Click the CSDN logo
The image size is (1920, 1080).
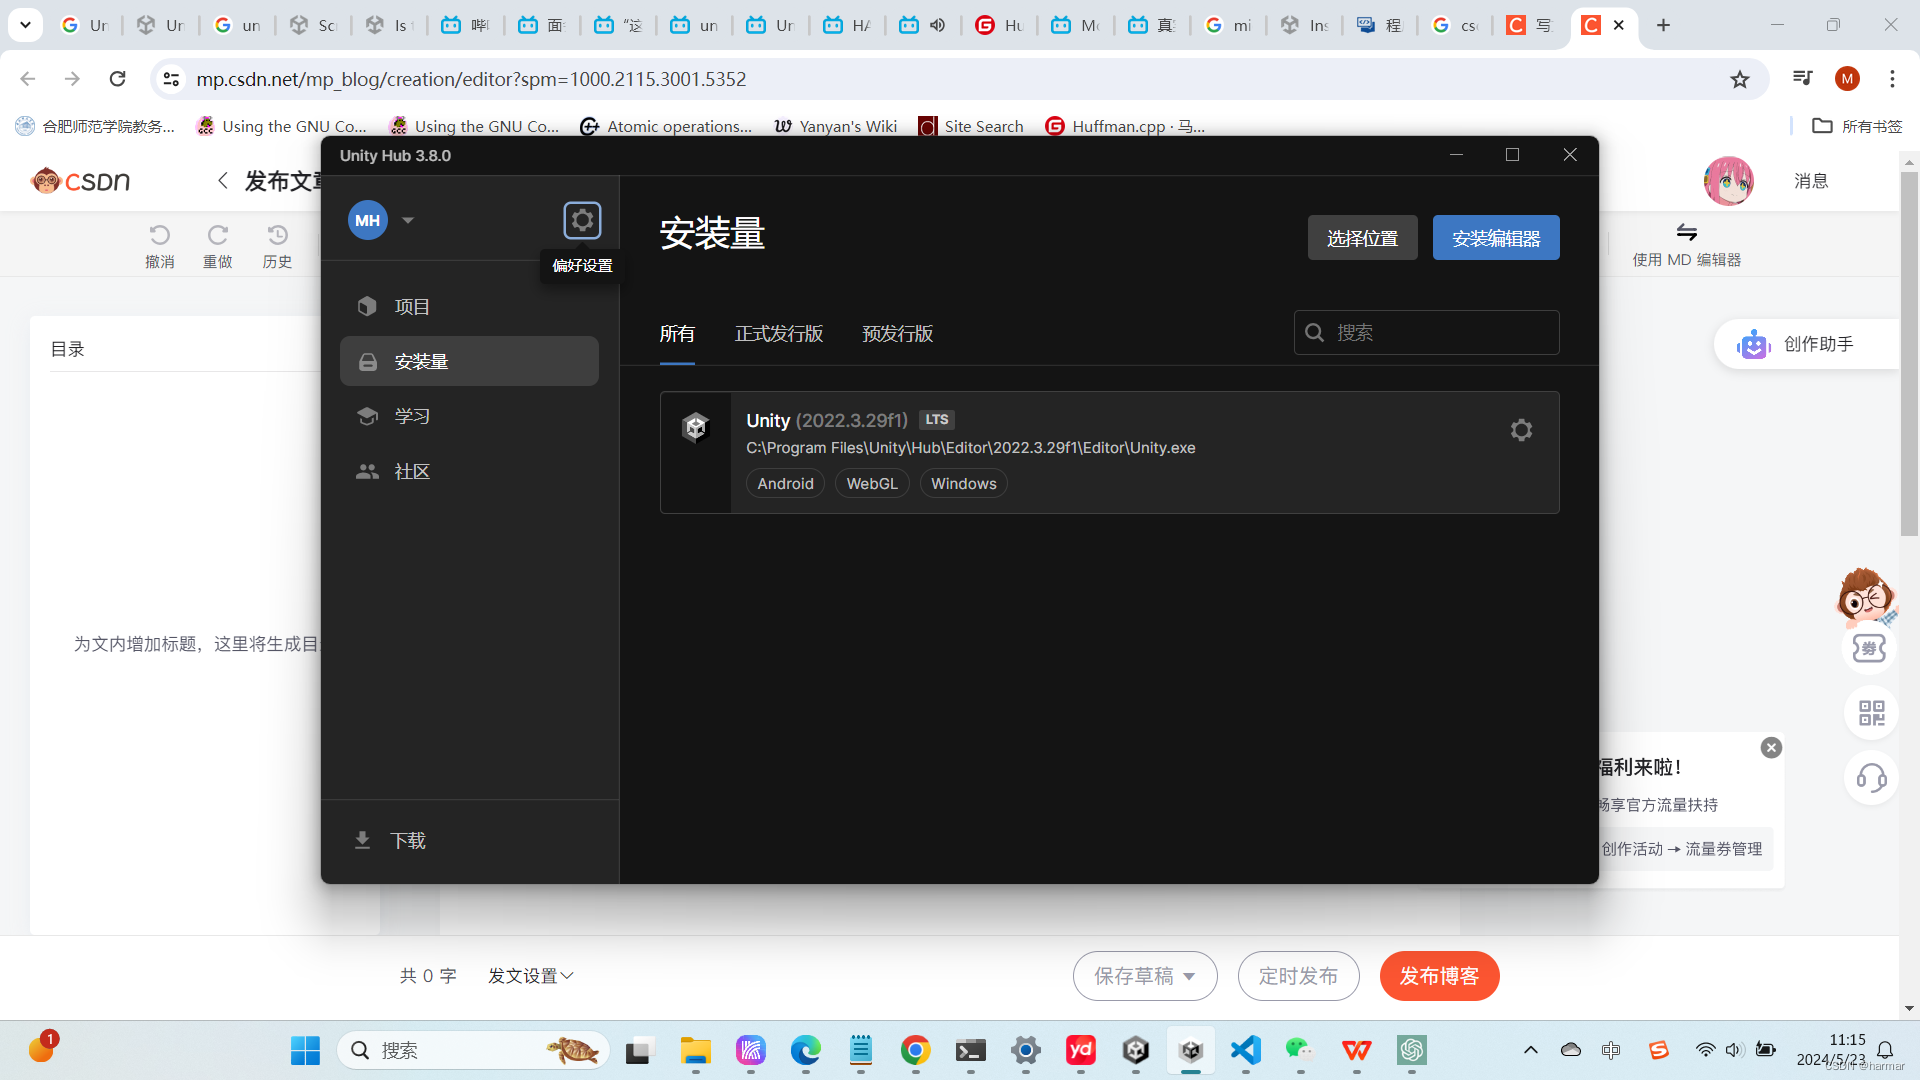coord(80,181)
